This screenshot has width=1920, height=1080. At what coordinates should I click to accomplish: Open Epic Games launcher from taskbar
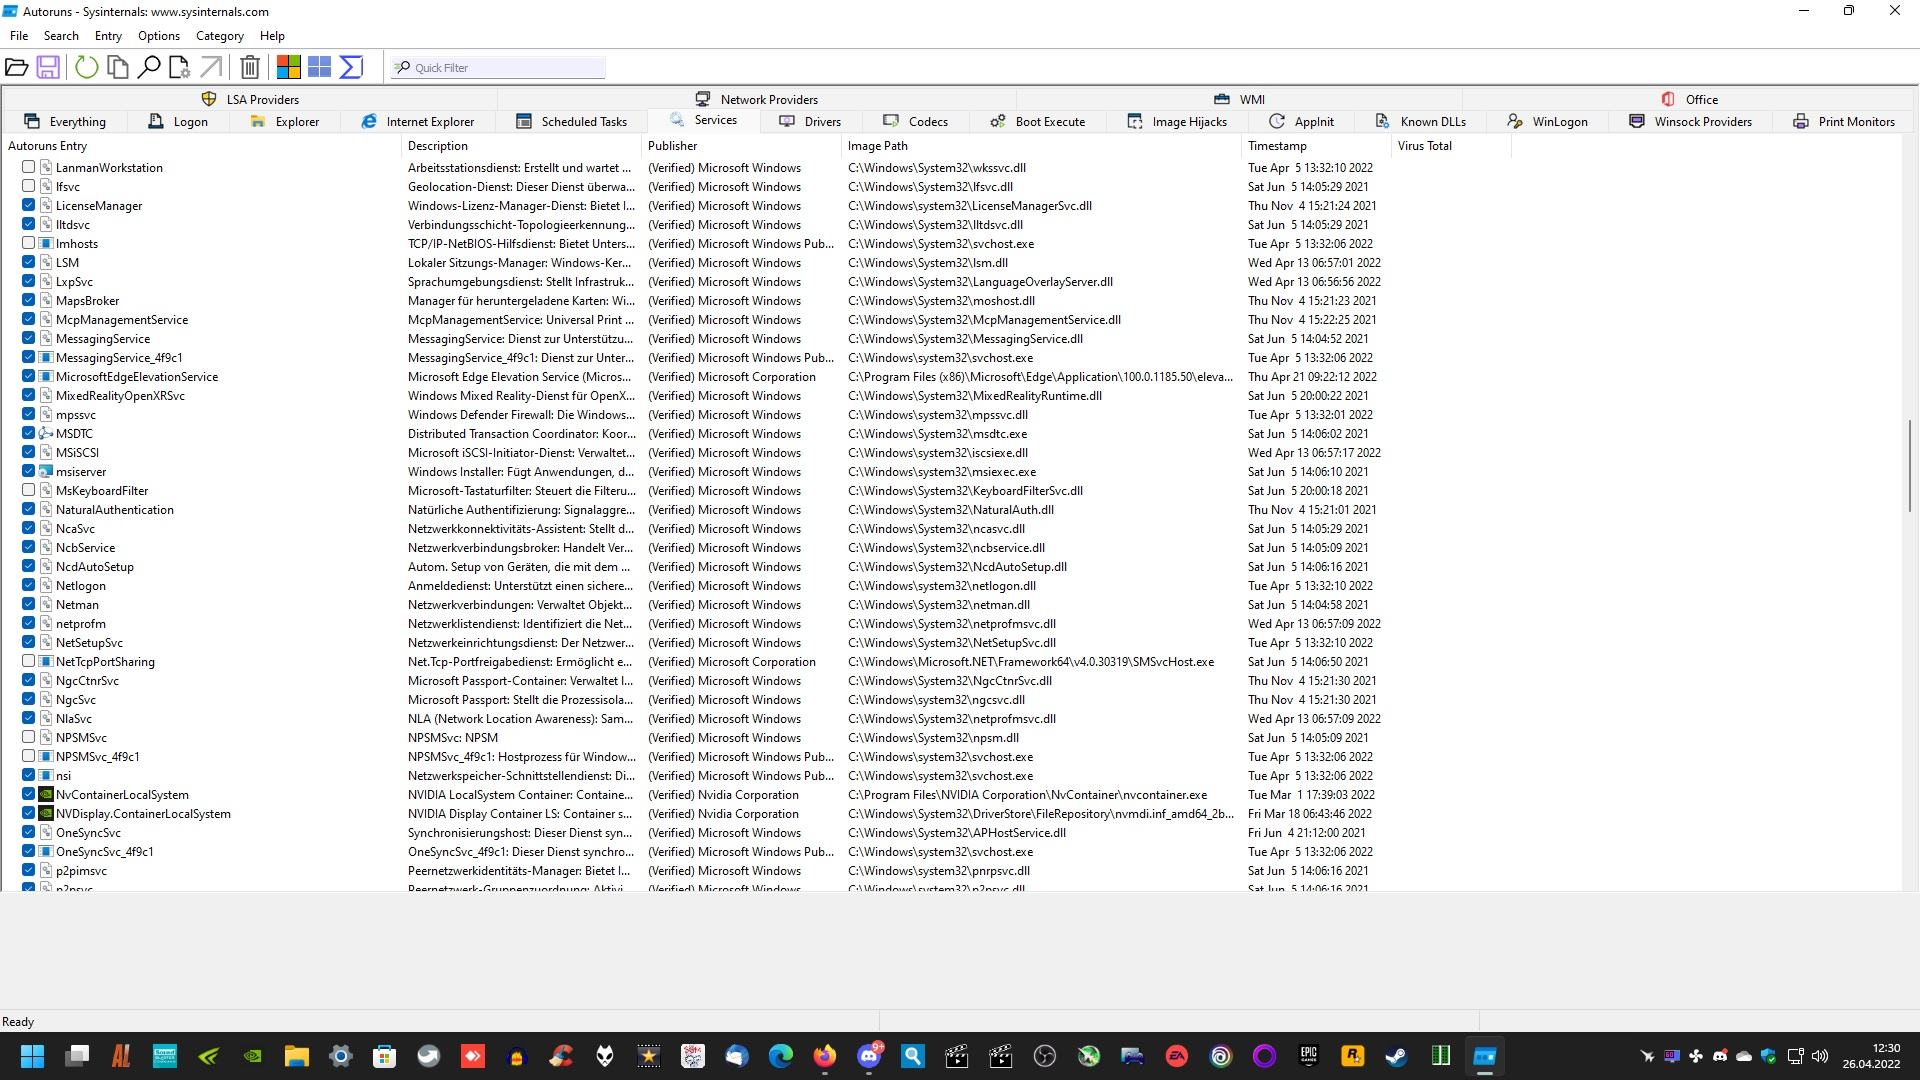[1308, 1056]
